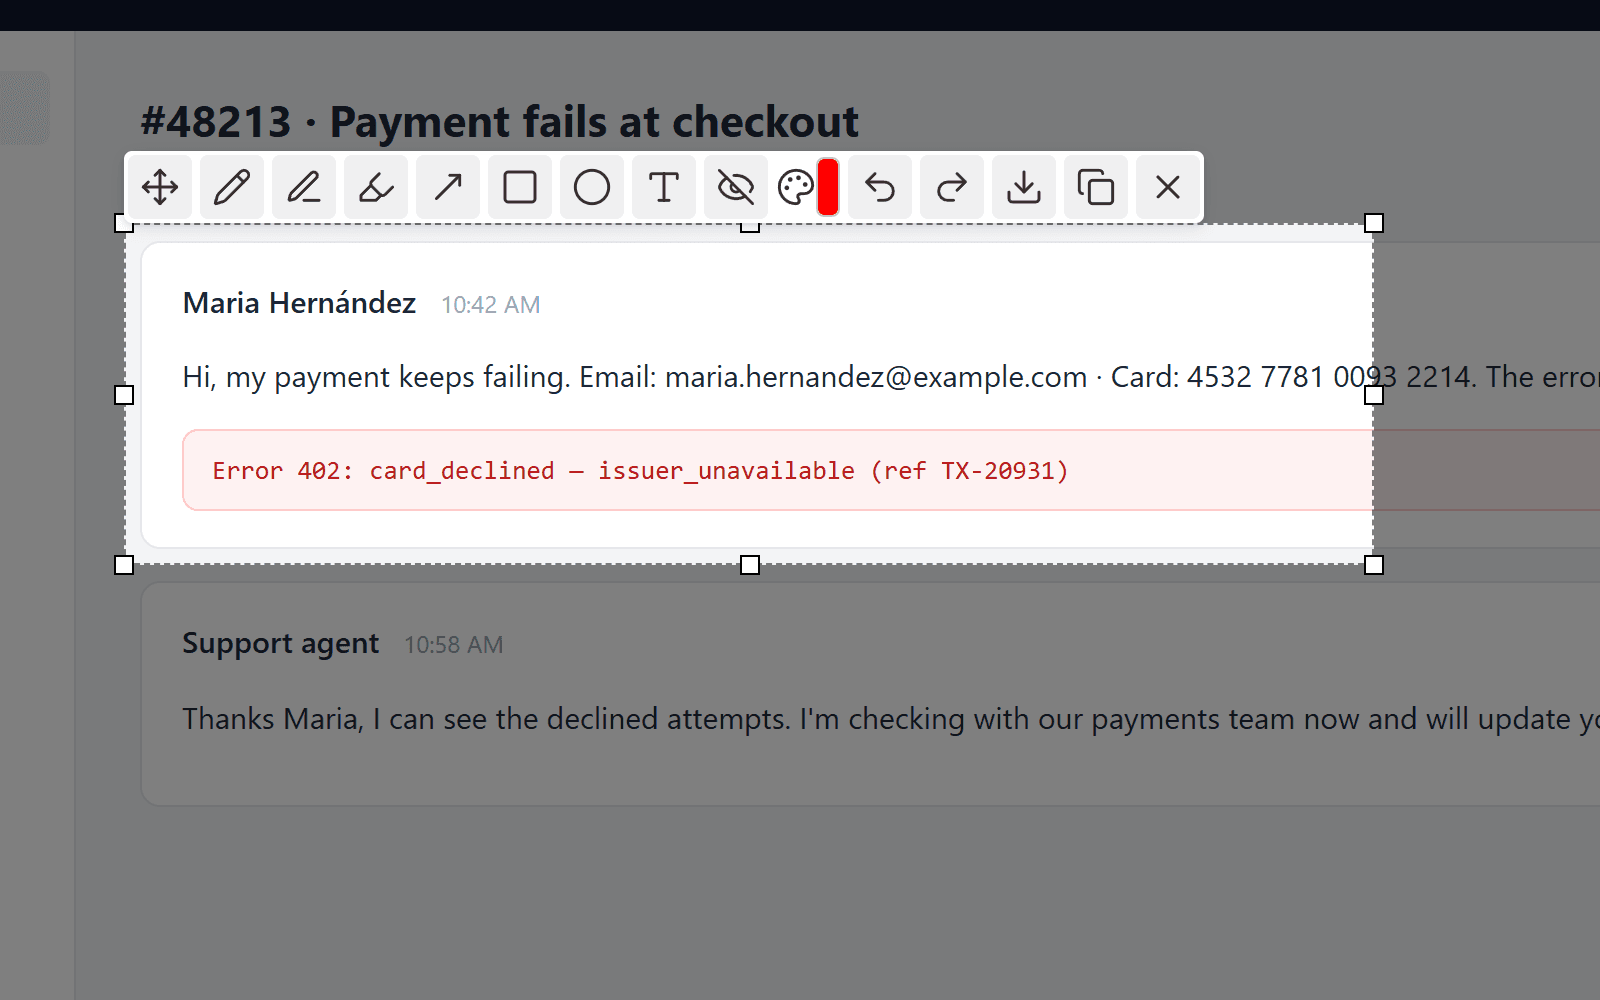The image size is (1600, 1000).
Task: Click the name Maria Hernández
Action: (x=299, y=303)
